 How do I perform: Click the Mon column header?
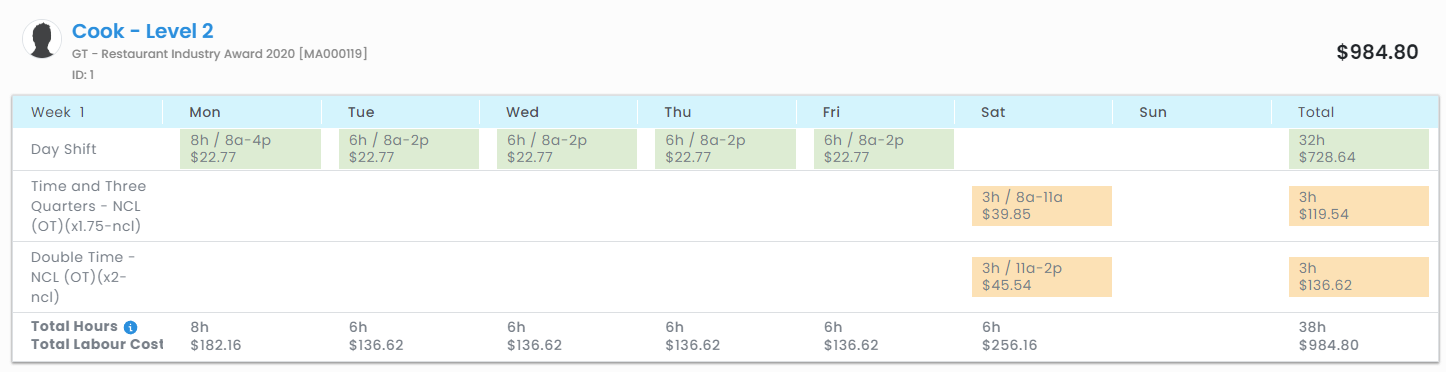click(x=205, y=112)
